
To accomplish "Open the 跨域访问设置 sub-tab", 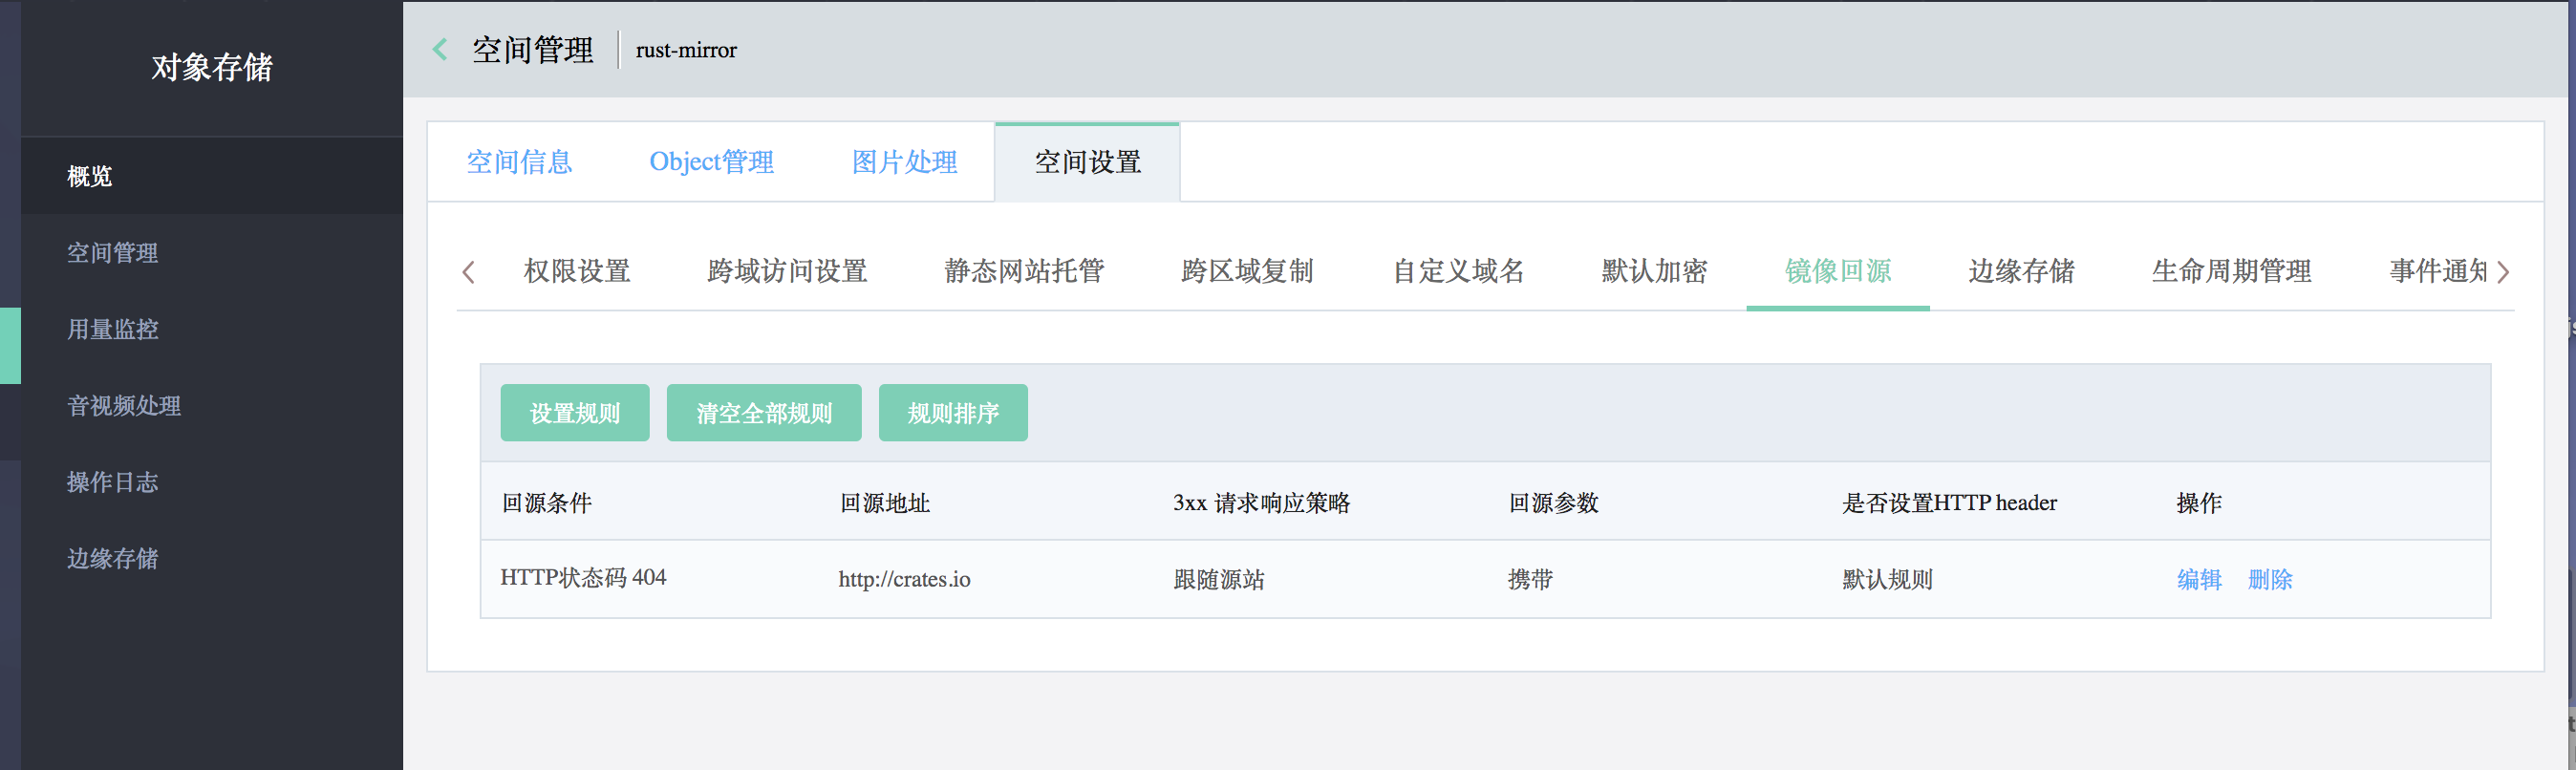I will 787,271.
